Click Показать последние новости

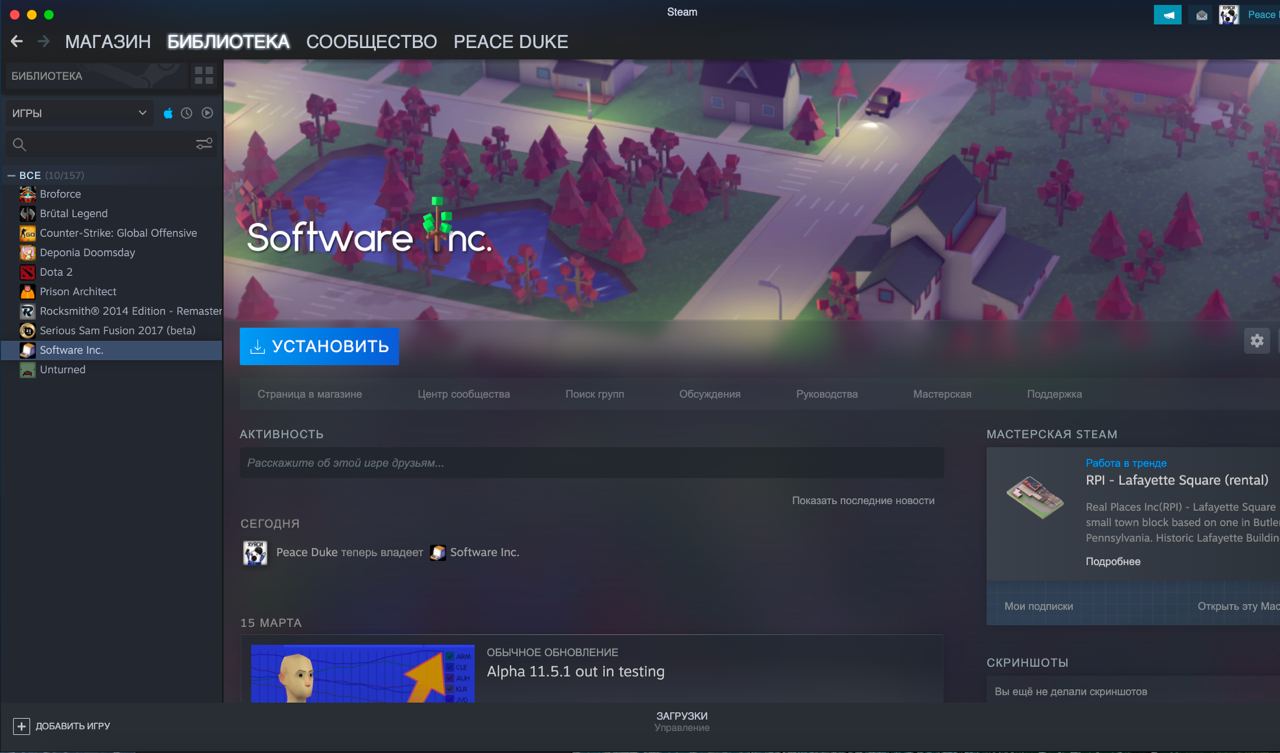coord(863,500)
